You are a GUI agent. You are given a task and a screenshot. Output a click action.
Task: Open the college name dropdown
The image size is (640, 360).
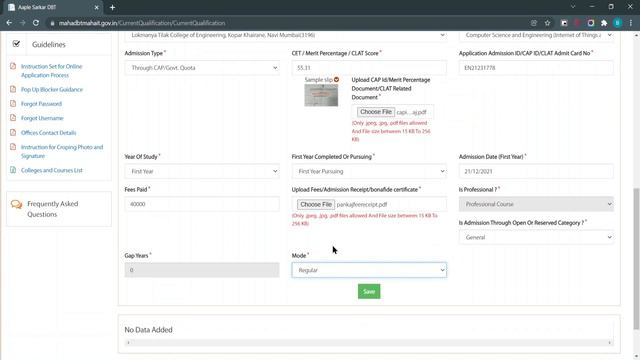(285, 36)
